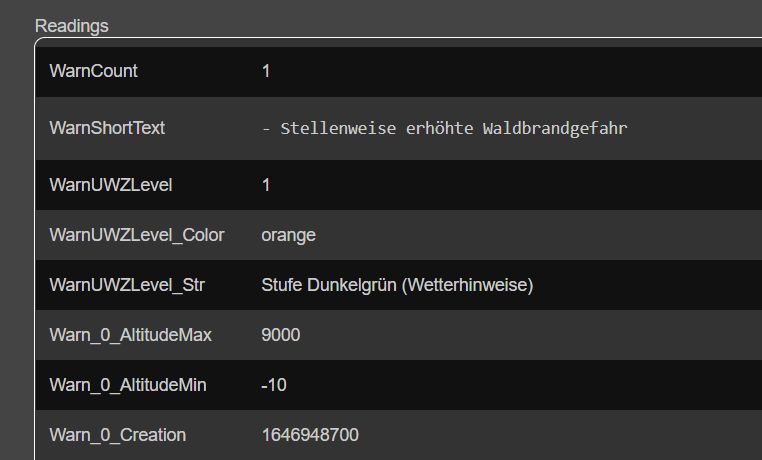
Task: Click the creation timestamp 1646948700
Action: 310,435
